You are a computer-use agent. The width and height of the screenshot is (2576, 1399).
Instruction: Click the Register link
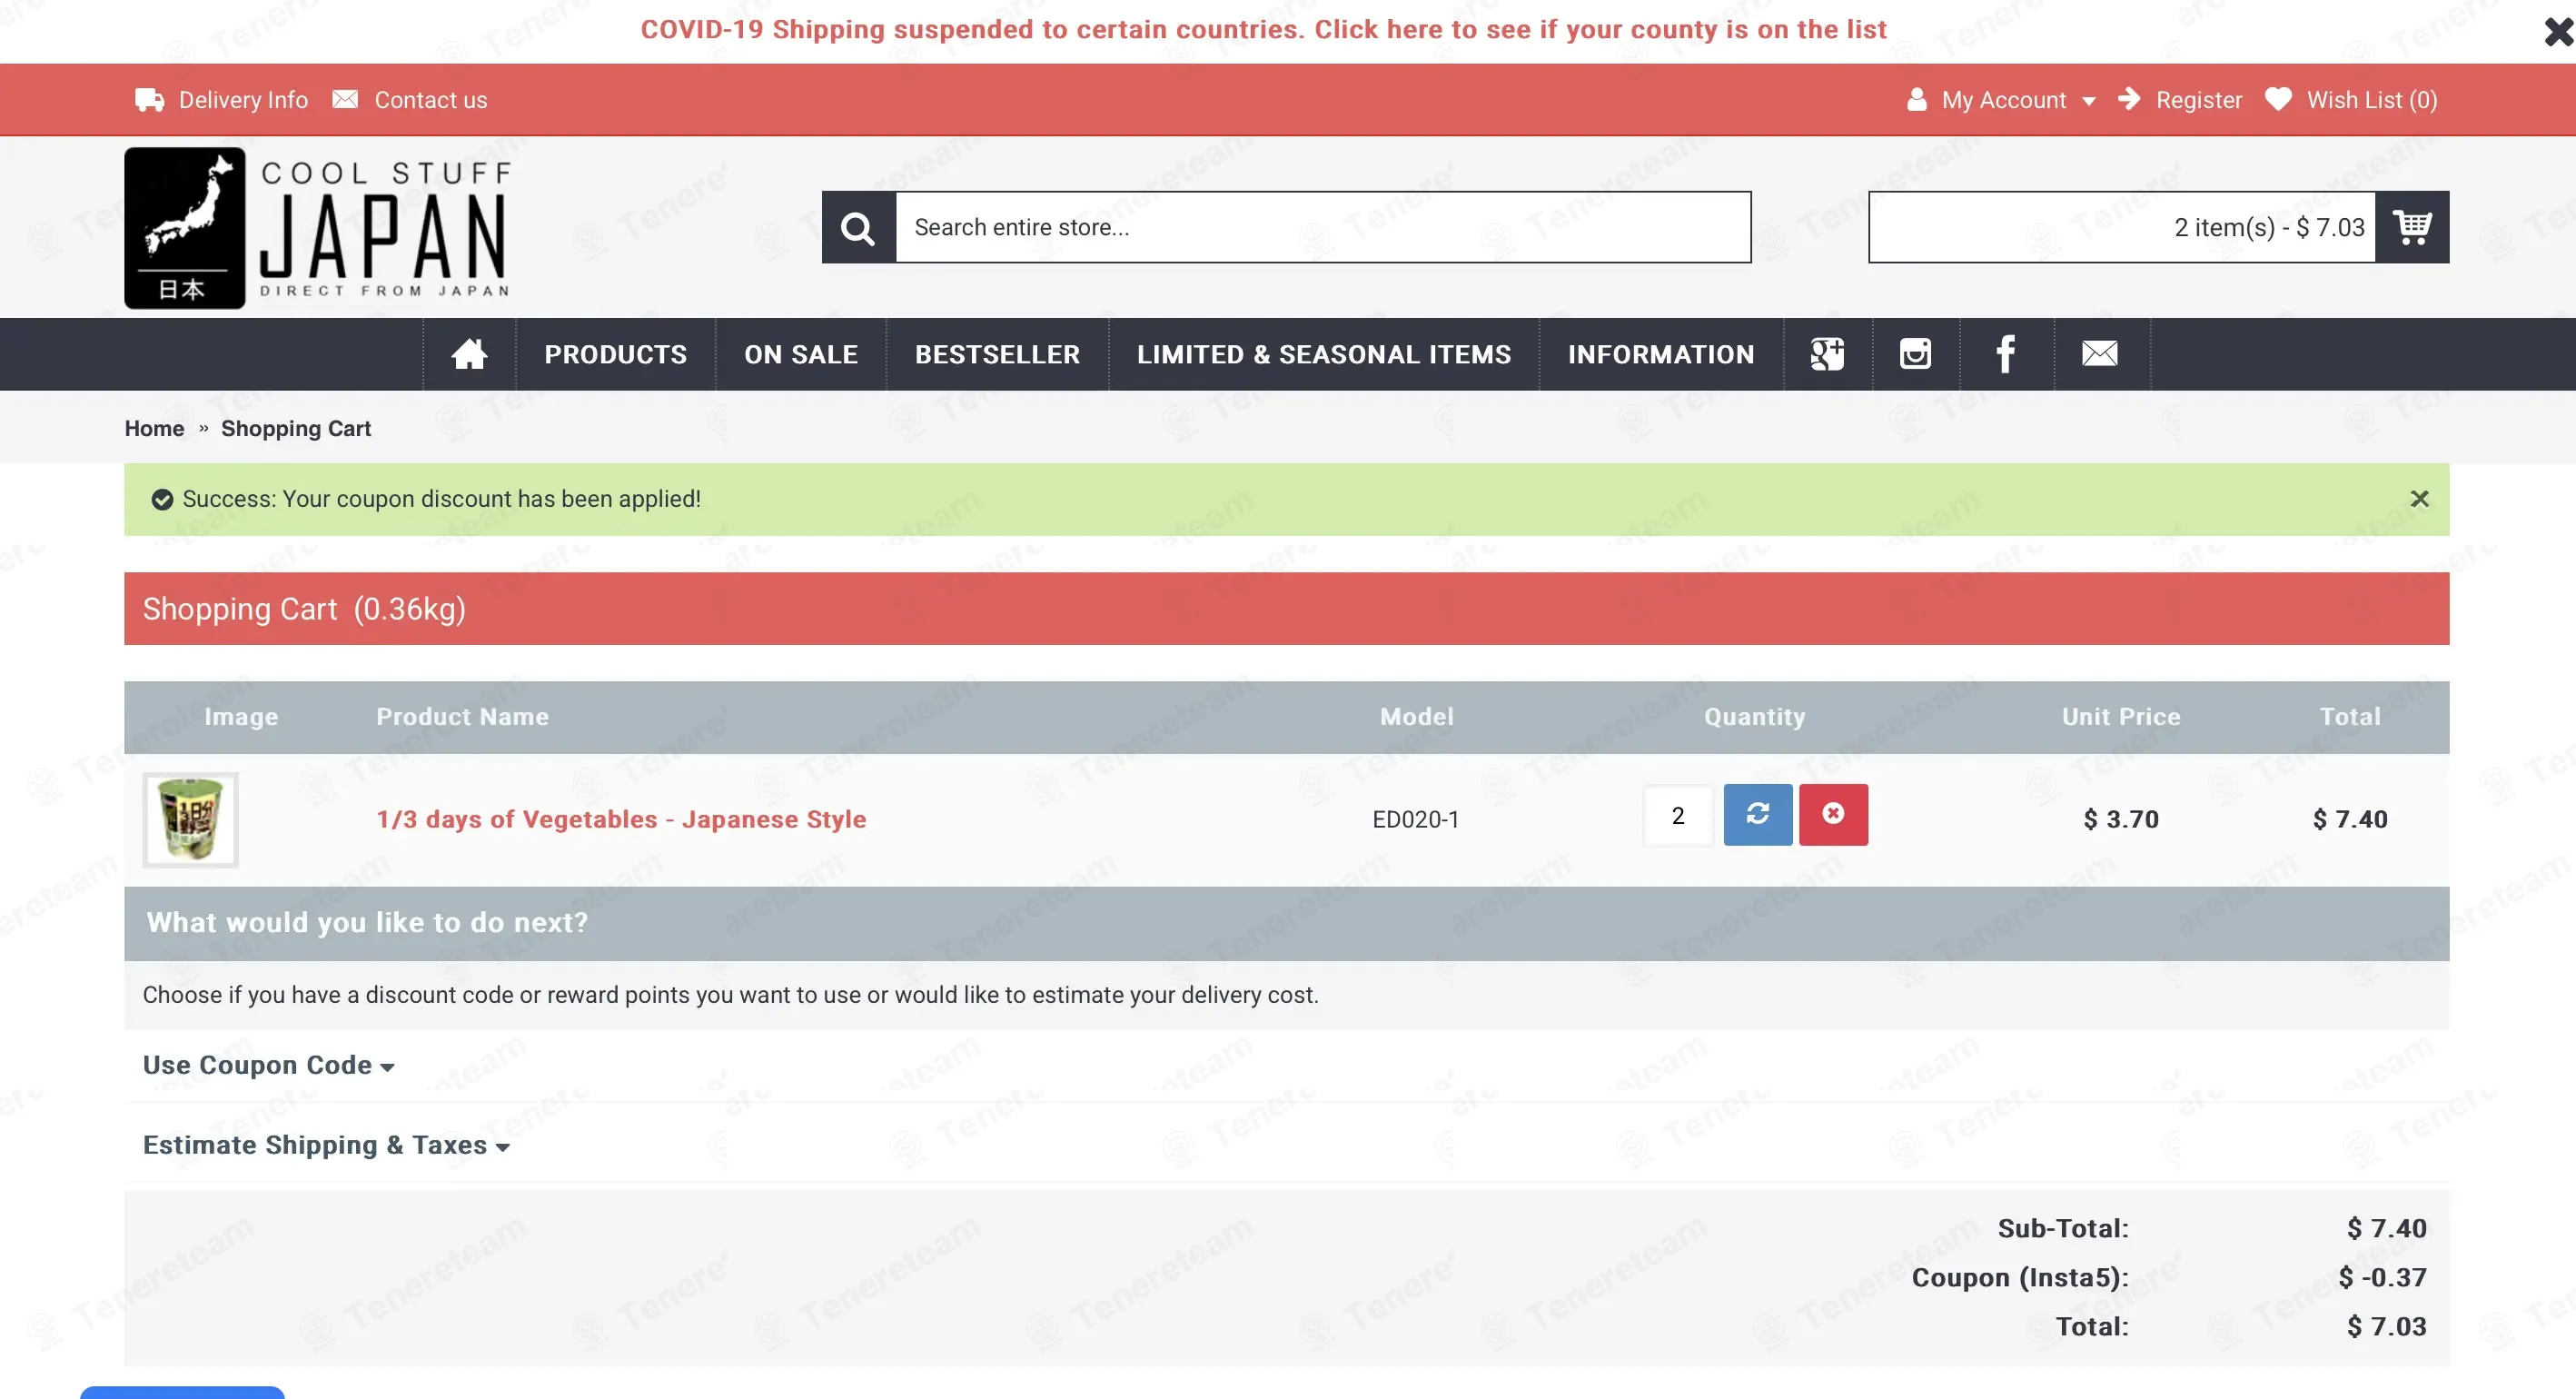2199,100
